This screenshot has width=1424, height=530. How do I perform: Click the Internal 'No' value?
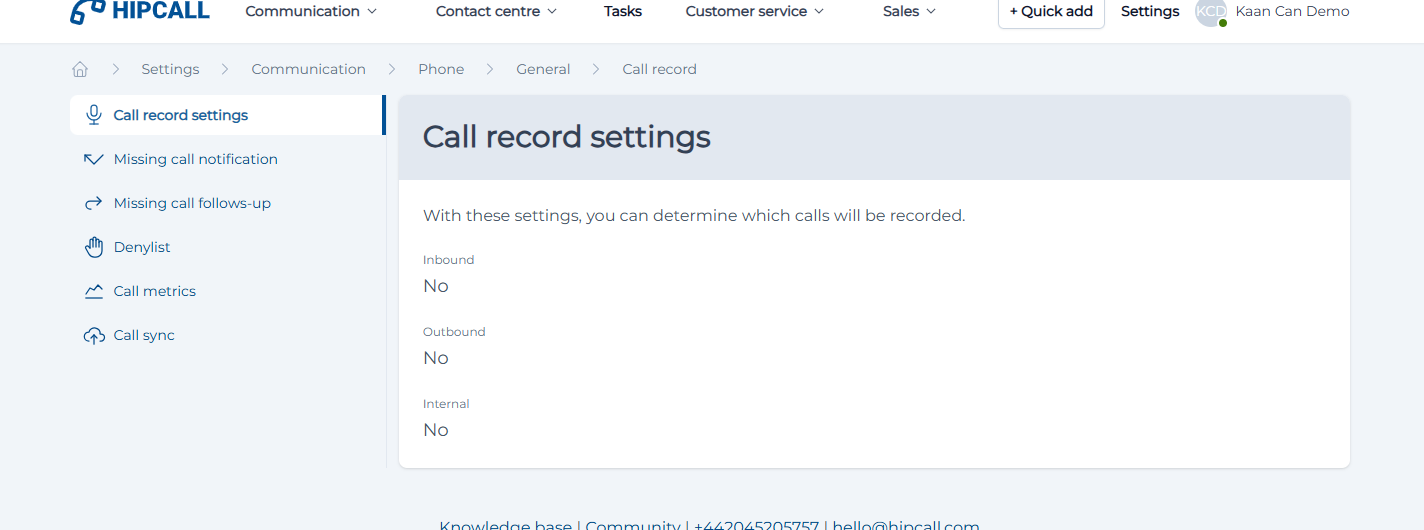click(436, 430)
